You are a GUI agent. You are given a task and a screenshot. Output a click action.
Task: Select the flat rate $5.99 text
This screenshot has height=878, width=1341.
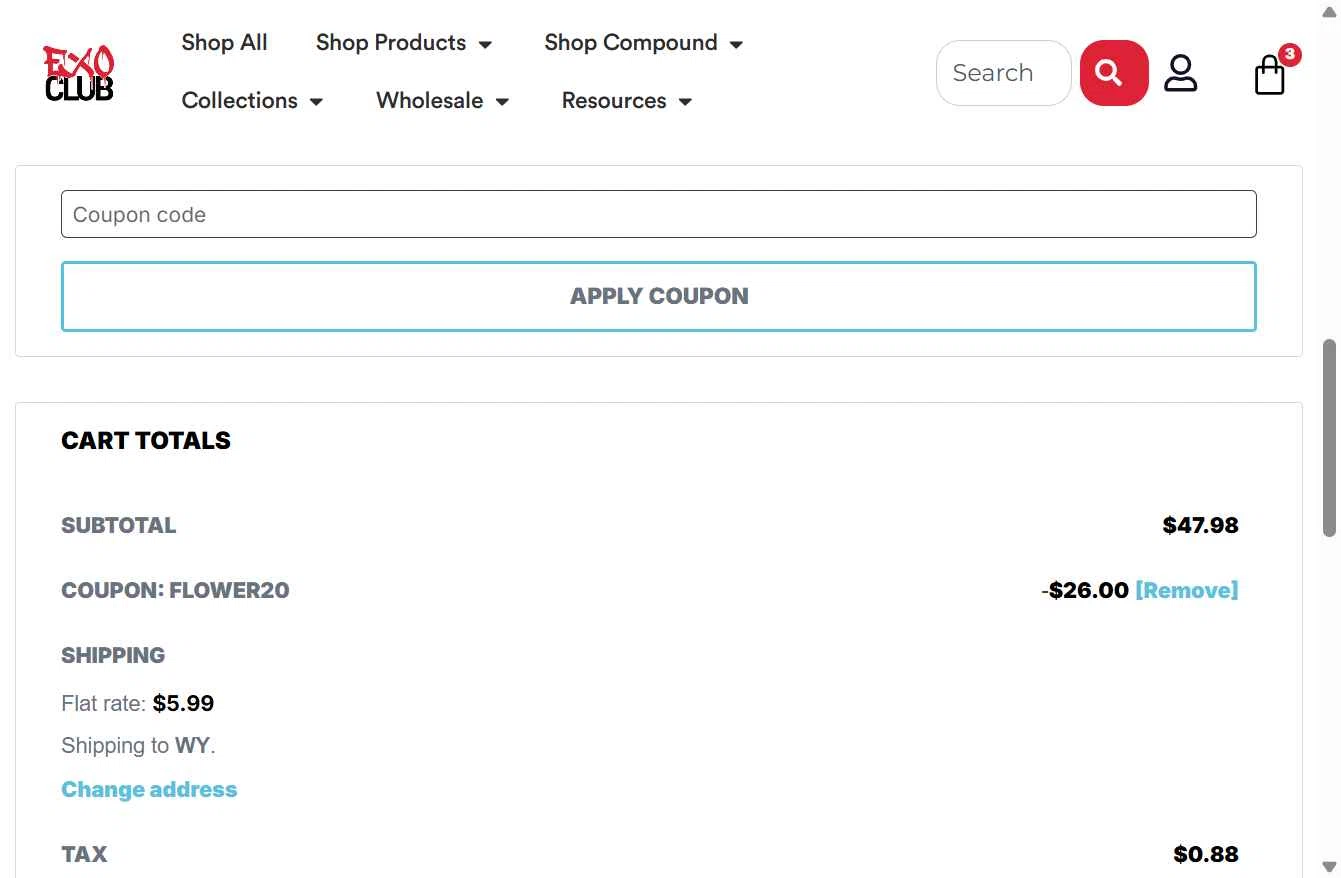click(x=183, y=703)
